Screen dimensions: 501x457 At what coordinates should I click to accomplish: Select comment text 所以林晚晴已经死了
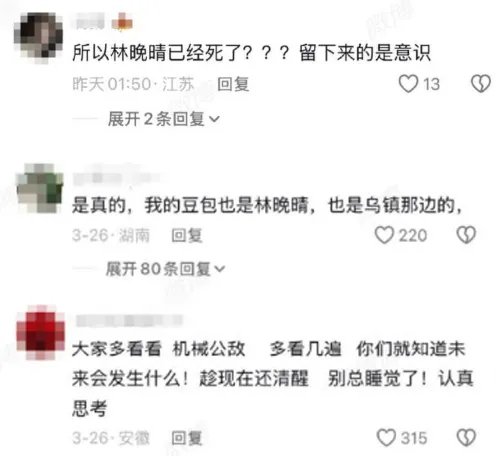click(156, 53)
